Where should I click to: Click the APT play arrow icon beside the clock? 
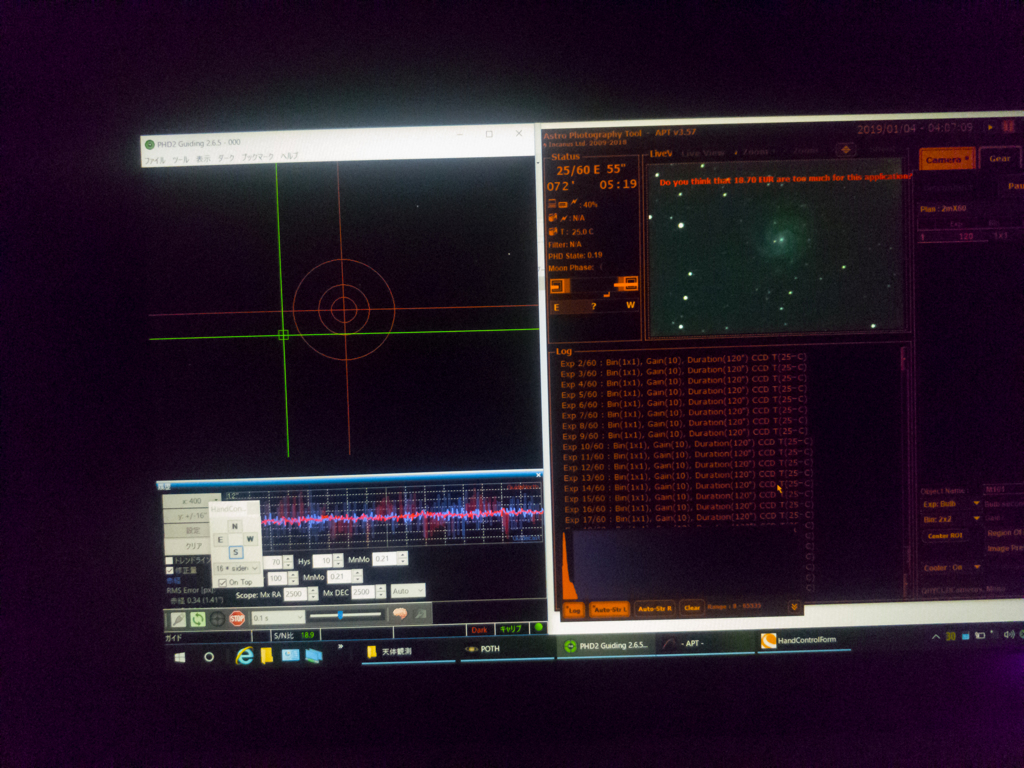[991, 127]
